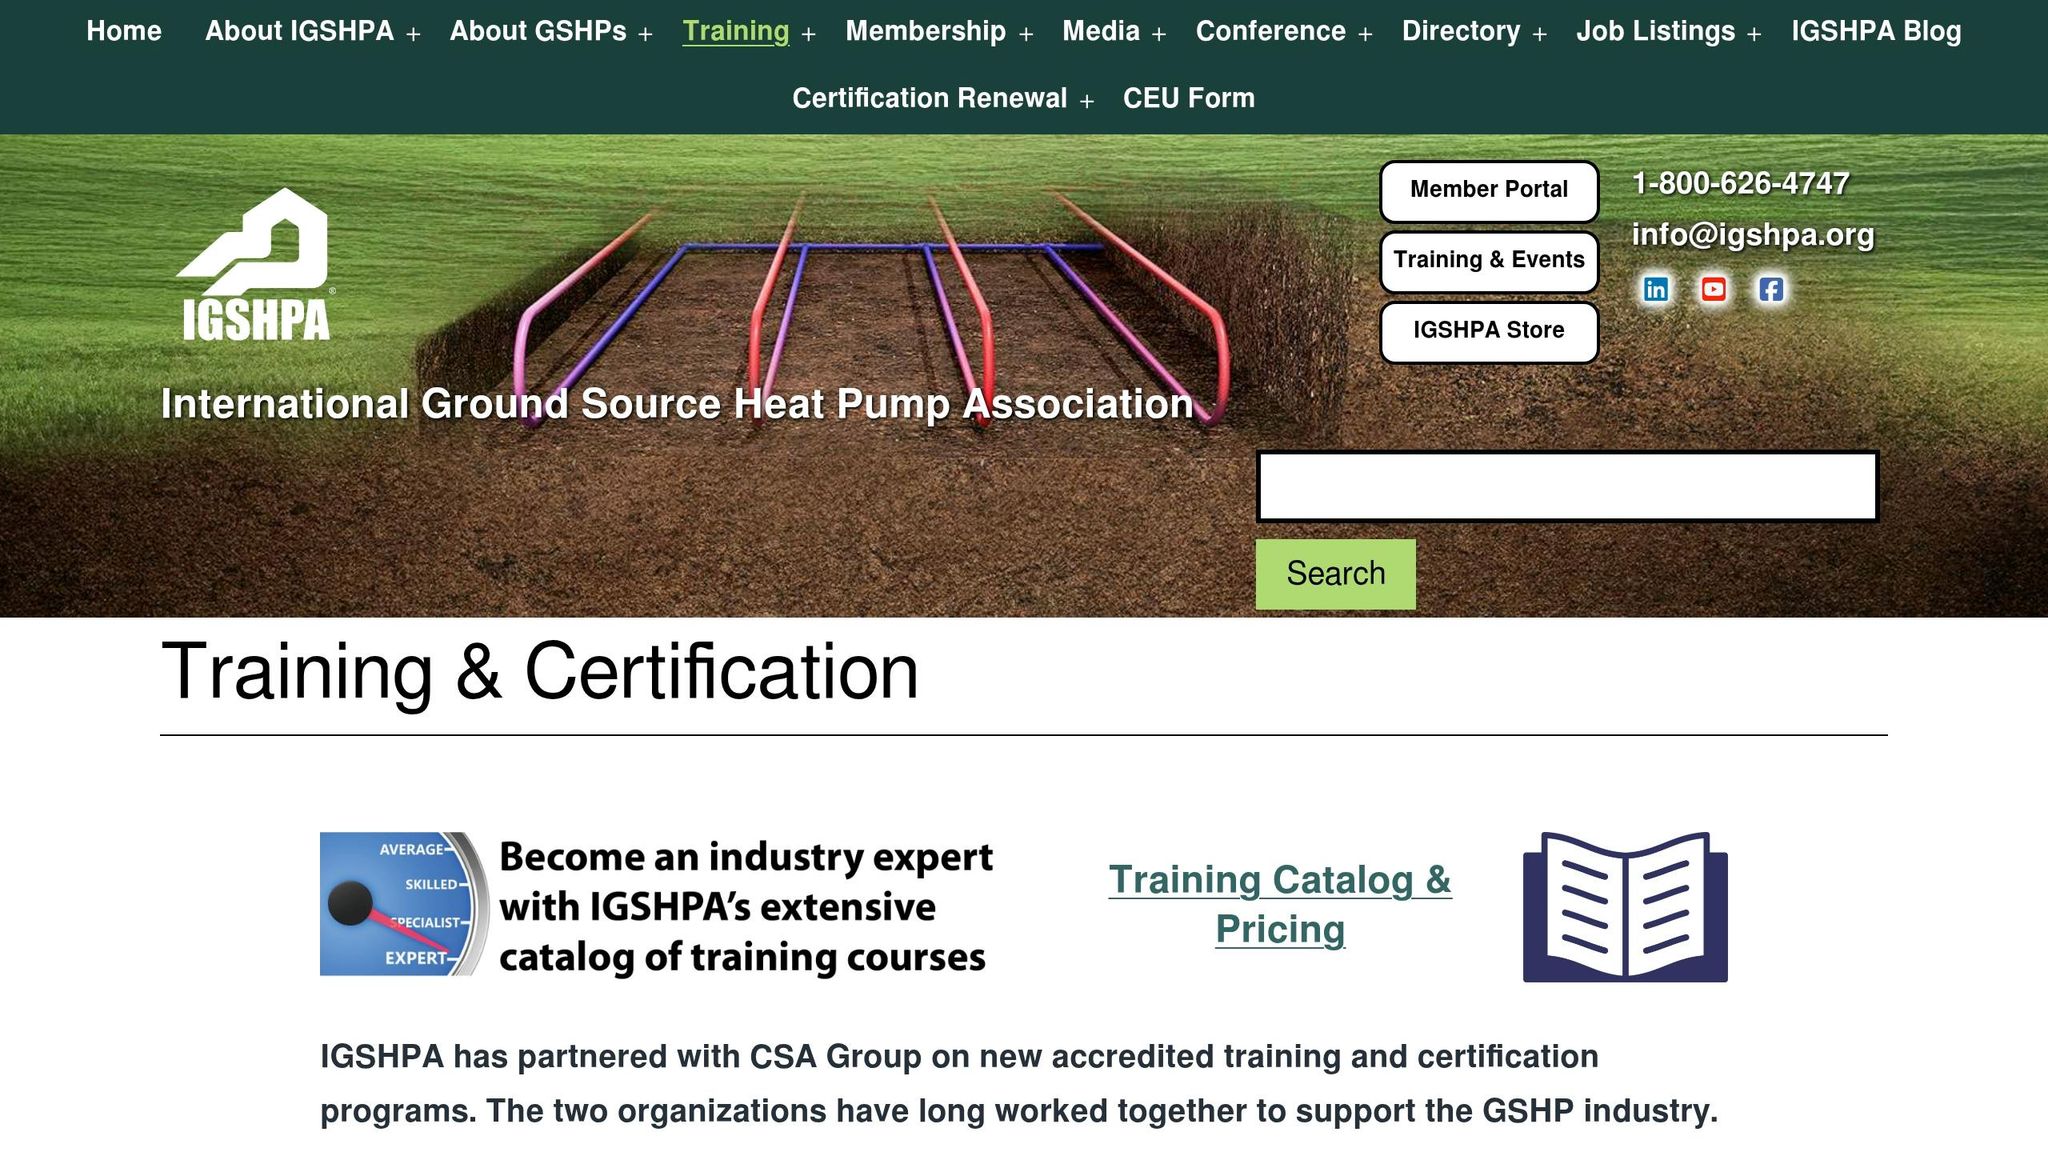The image size is (2048, 1152).
Task: Click the expertise gauge banner image
Action: tap(404, 904)
